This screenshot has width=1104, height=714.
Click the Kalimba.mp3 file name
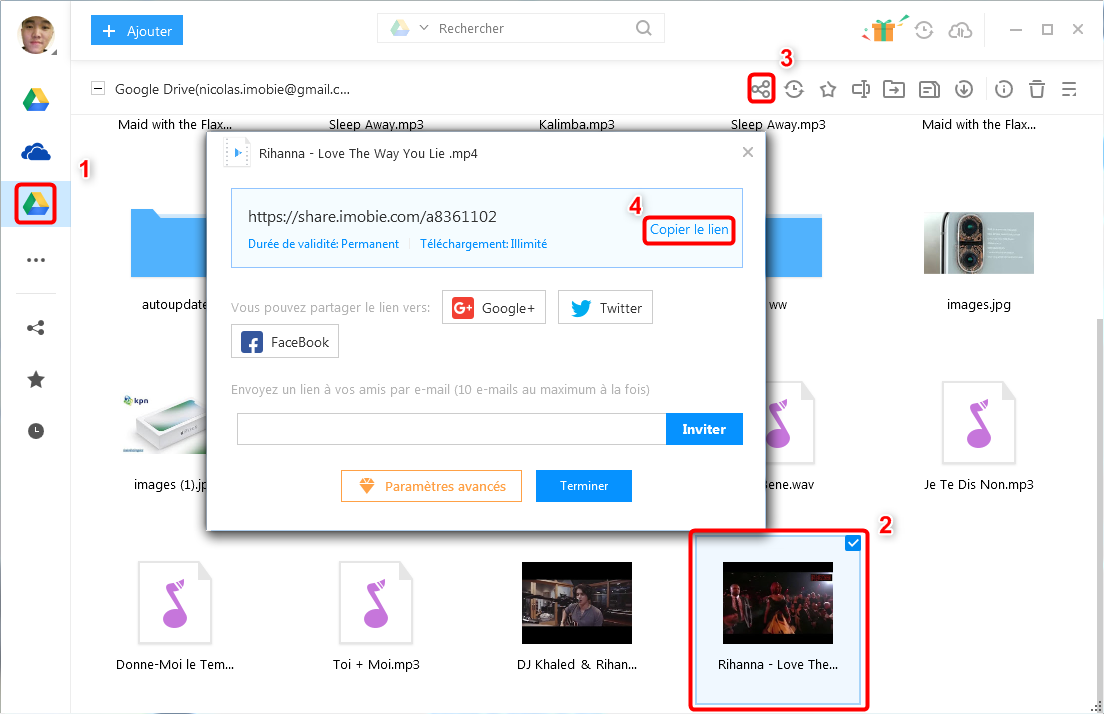577,125
